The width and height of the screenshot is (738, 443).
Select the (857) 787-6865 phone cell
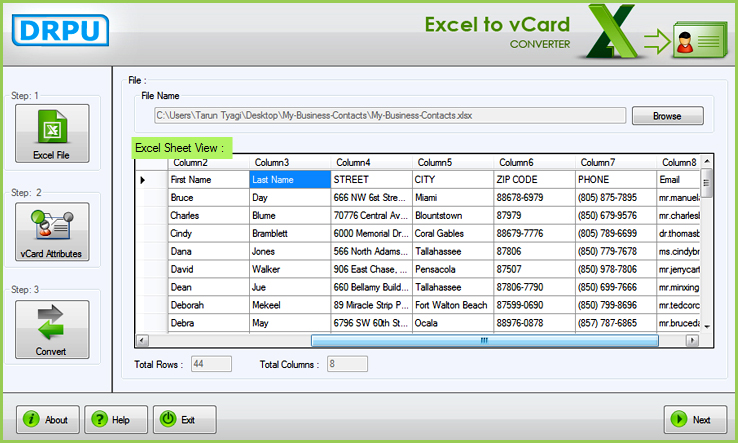(x=616, y=323)
